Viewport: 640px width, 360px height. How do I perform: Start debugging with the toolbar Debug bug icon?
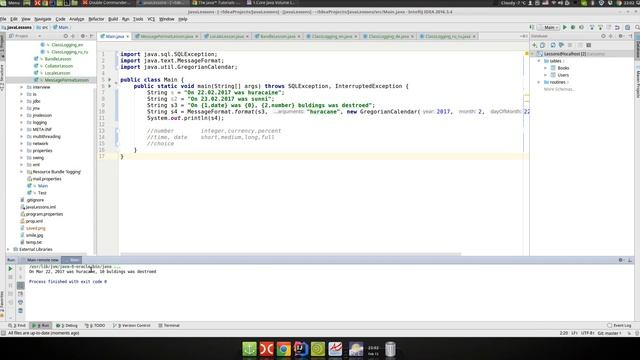click(573, 27)
